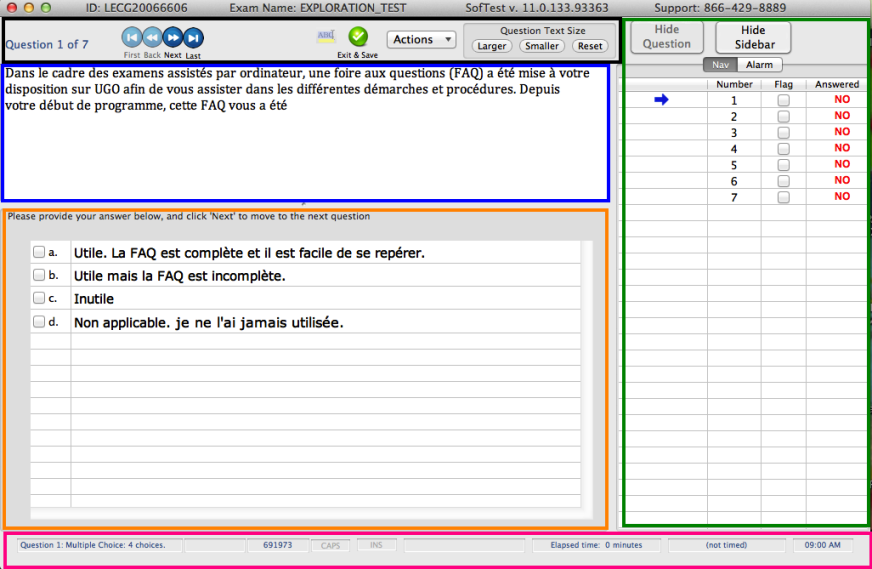Reset the question text size
The width and height of the screenshot is (872, 569).
[589, 46]
